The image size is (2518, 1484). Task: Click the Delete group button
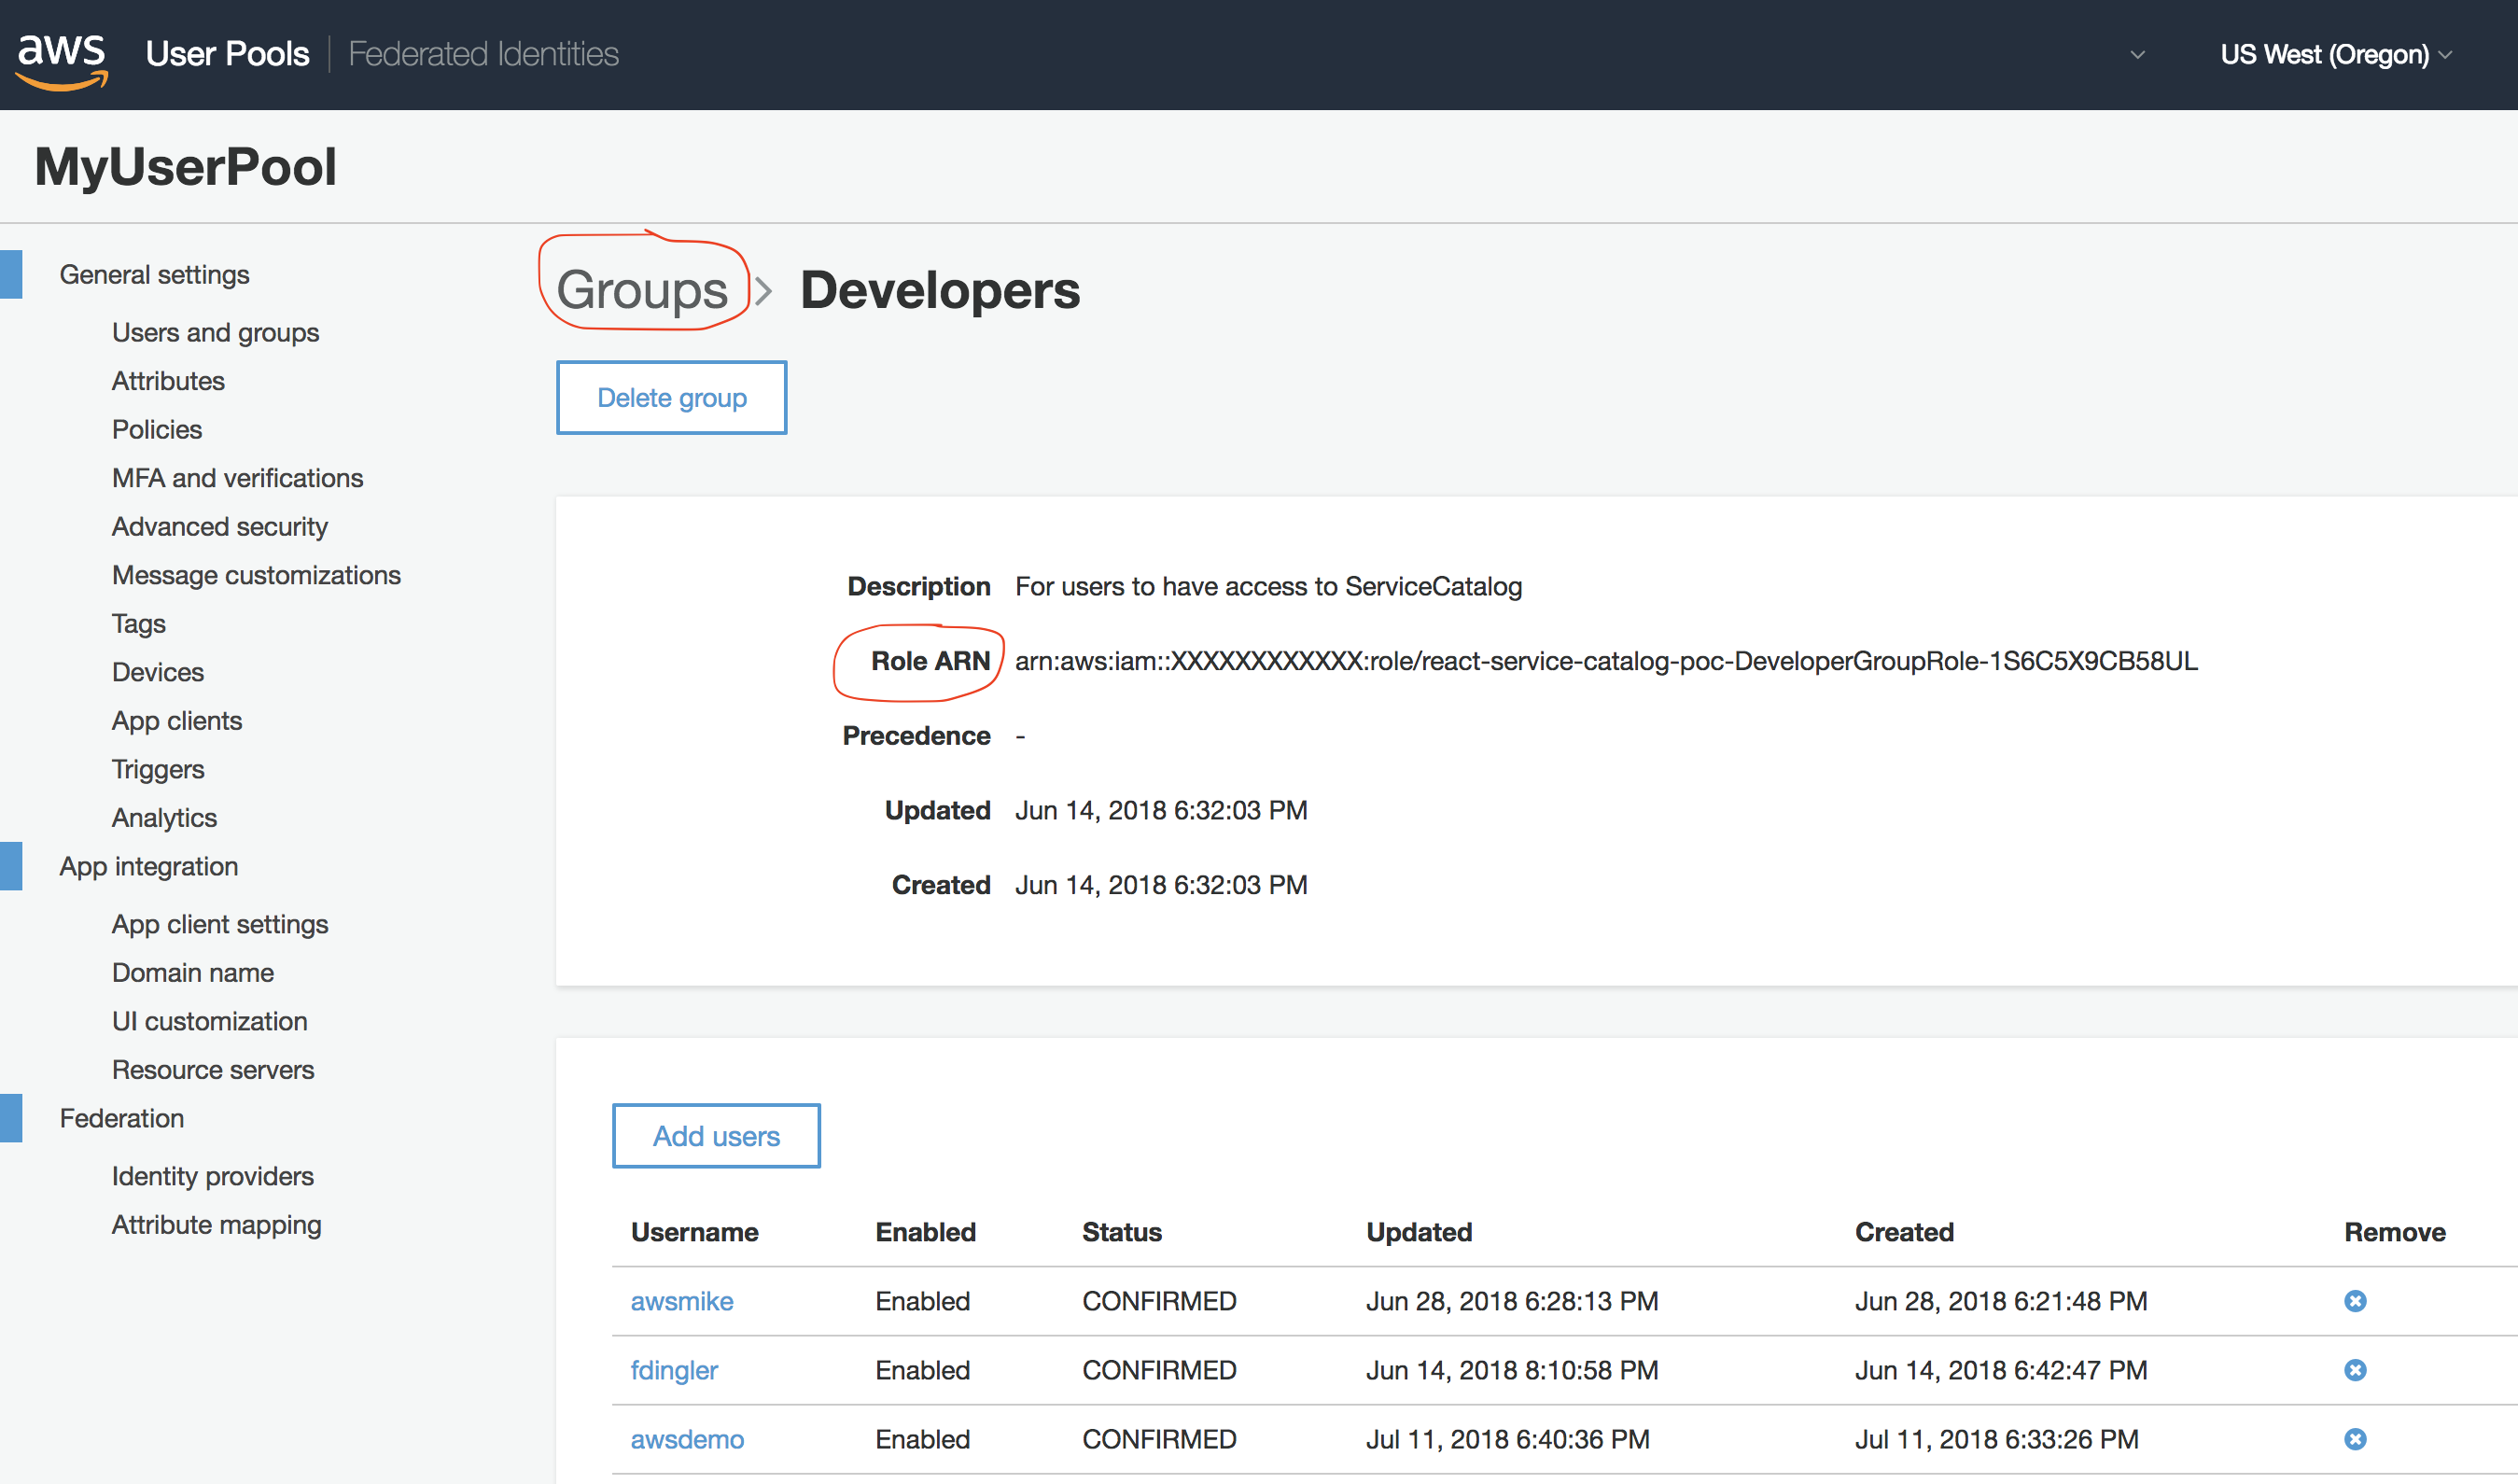tap(671, 397)
